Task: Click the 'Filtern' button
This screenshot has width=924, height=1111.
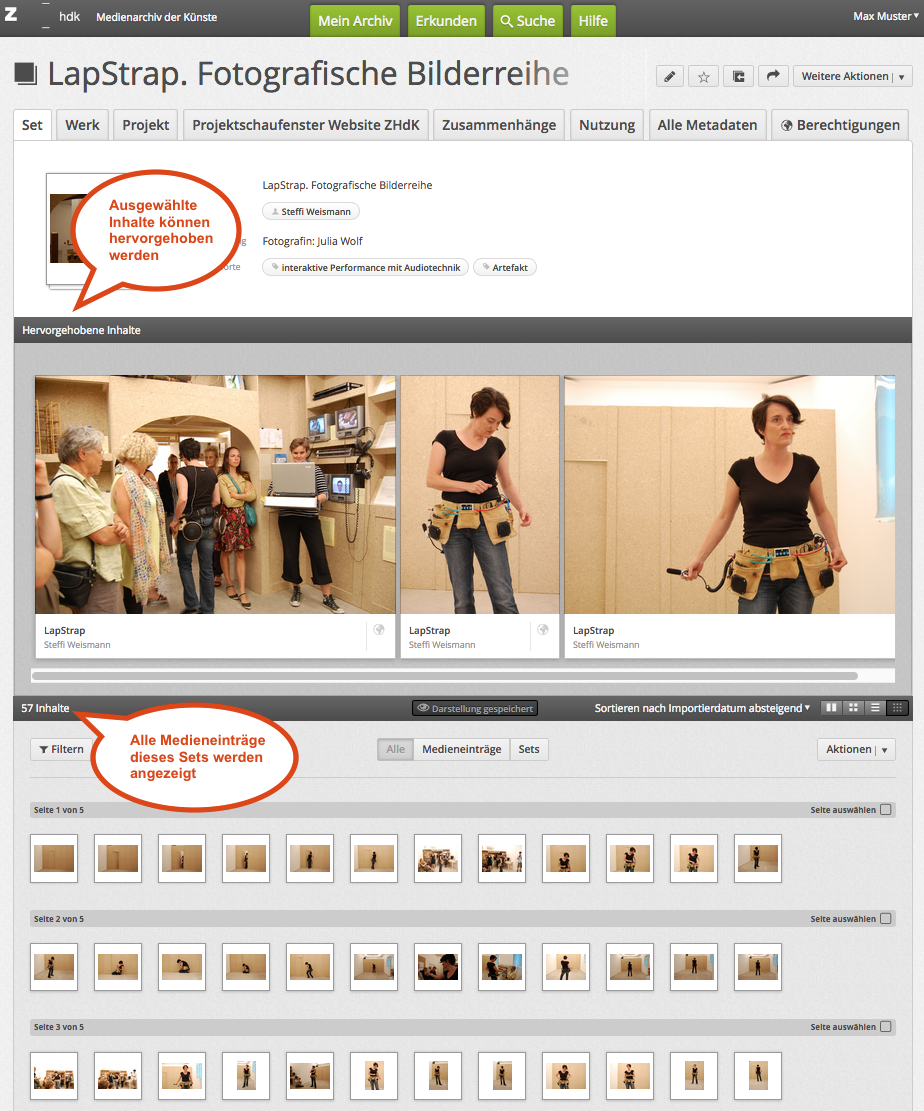Action: pos(61,749)
